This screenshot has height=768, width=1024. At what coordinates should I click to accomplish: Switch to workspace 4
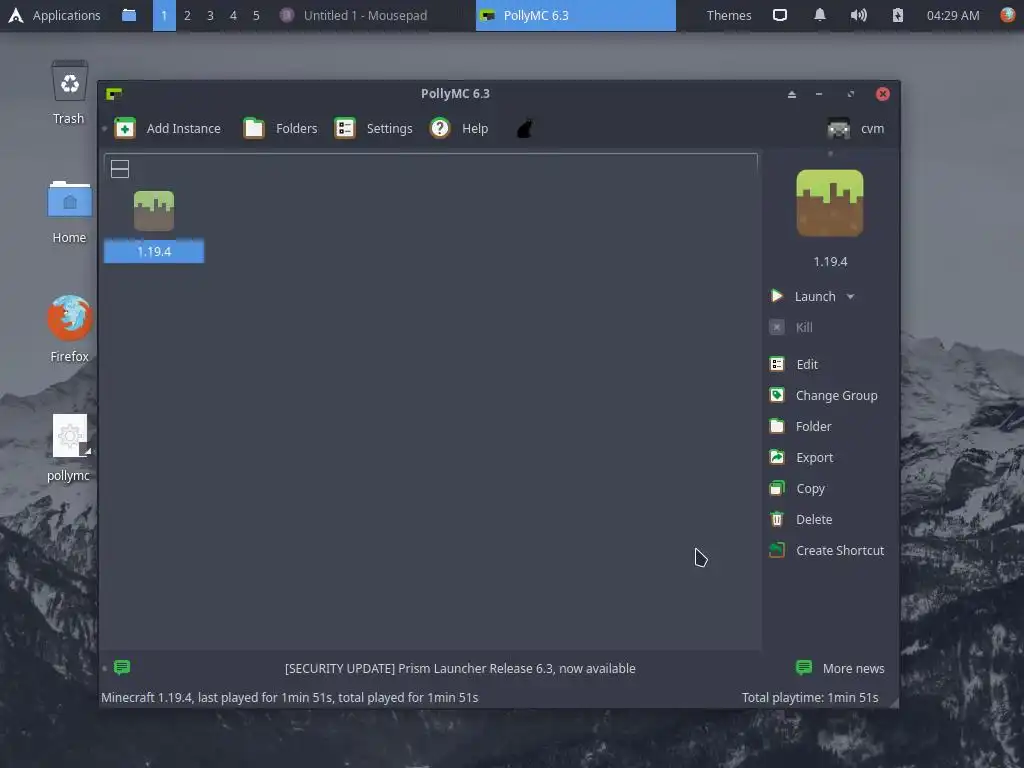[233, 15]
